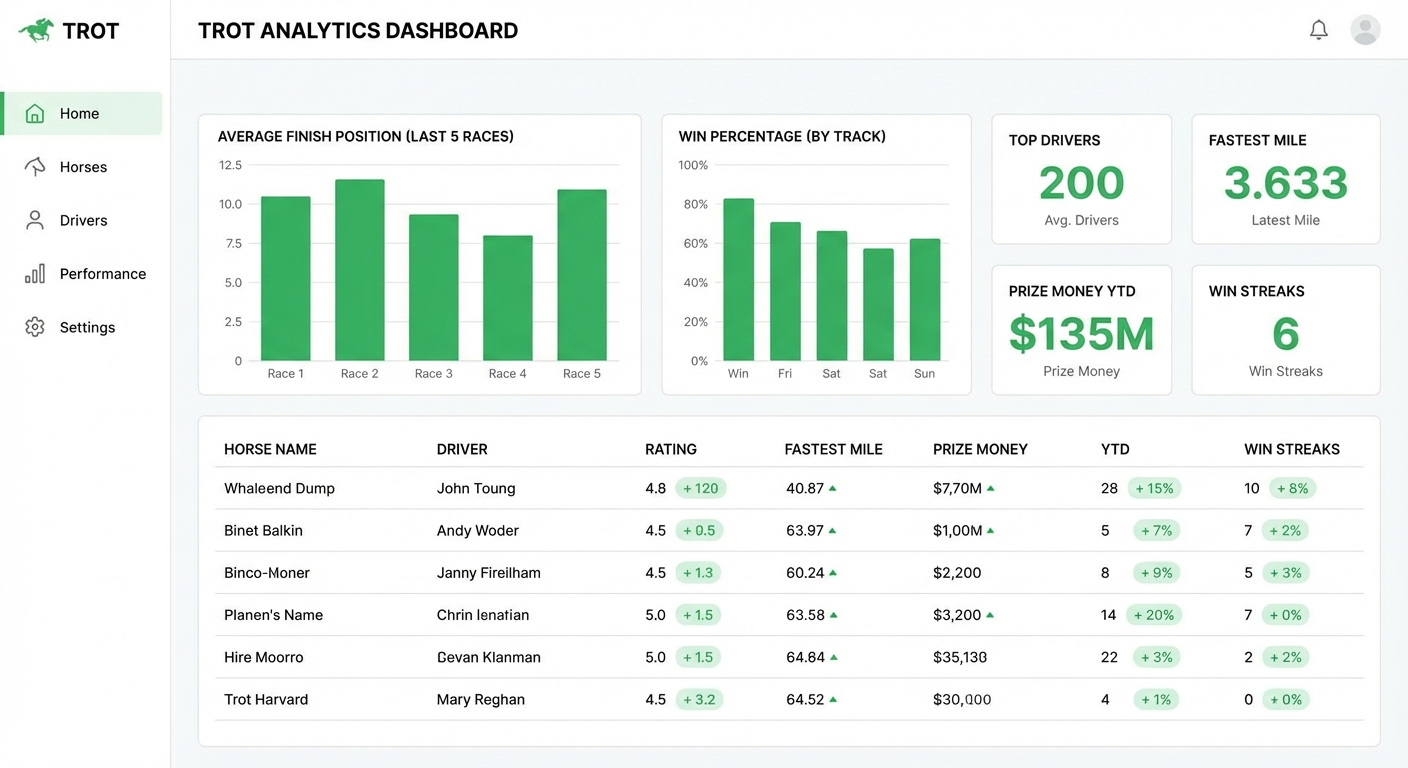This screenshot has width=1408, height=768.
Task: Select driver Mary Reghan in table
Action: click(480, 700)
